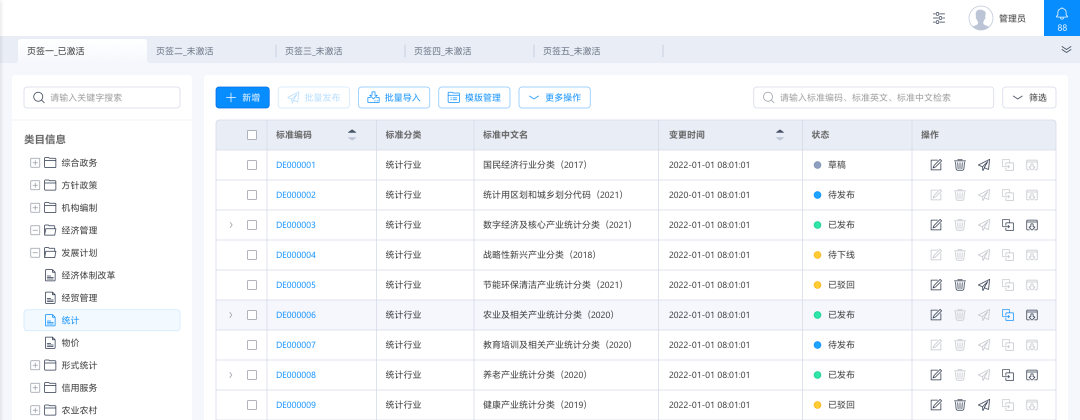Viewport: 1080px width, 420px height.
Task: Toggle the select-all checkbox in table header
Action: tap(252, 135)
